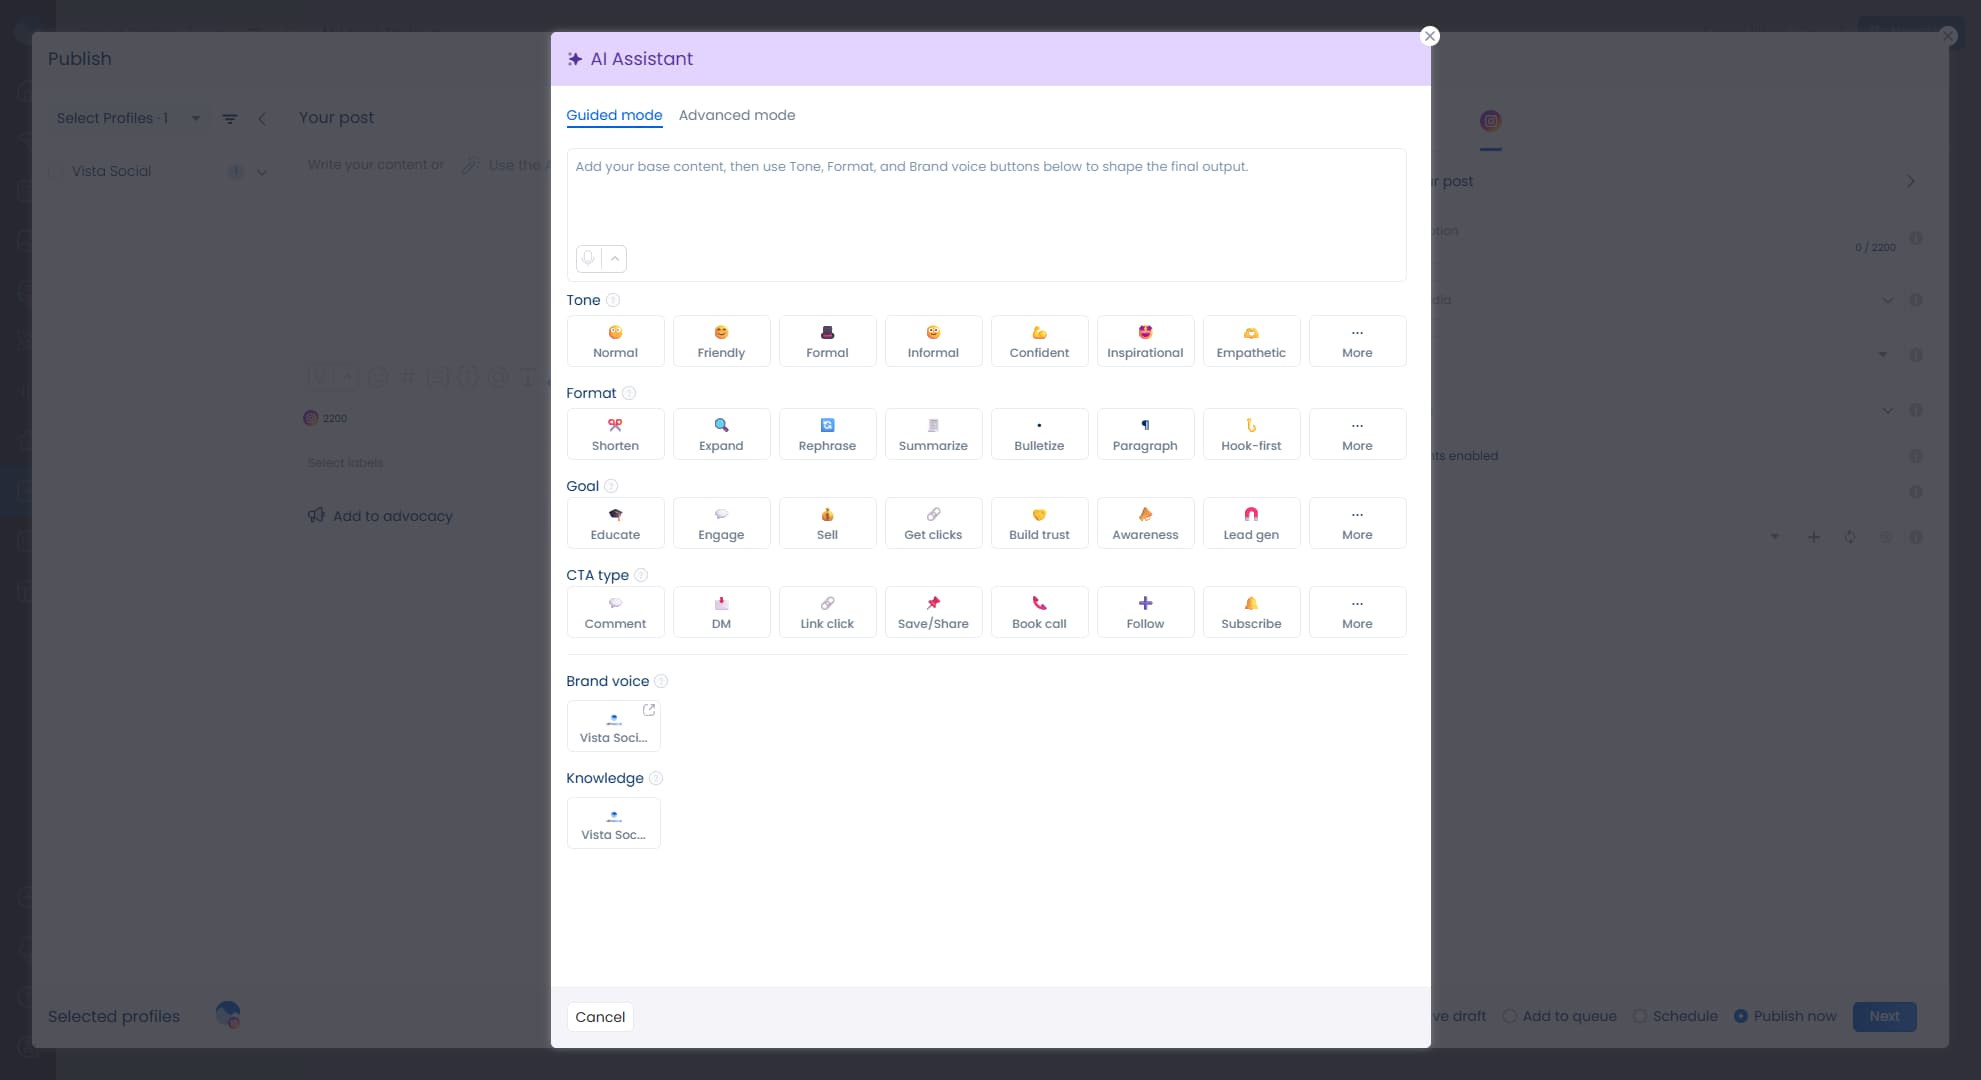1981x1080 pixels.
Task: Select the Add to queue option
Action: coord(1558,1016)
